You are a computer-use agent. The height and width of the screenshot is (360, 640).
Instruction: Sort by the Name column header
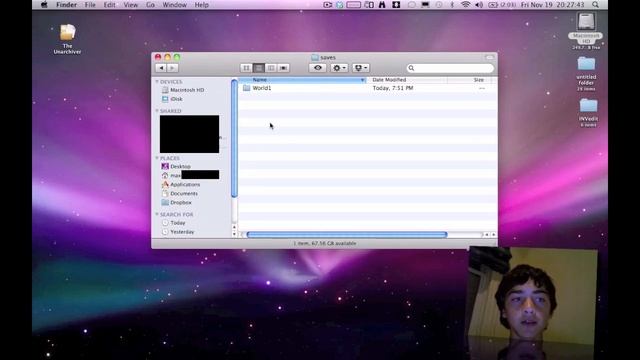click(302, 80)
